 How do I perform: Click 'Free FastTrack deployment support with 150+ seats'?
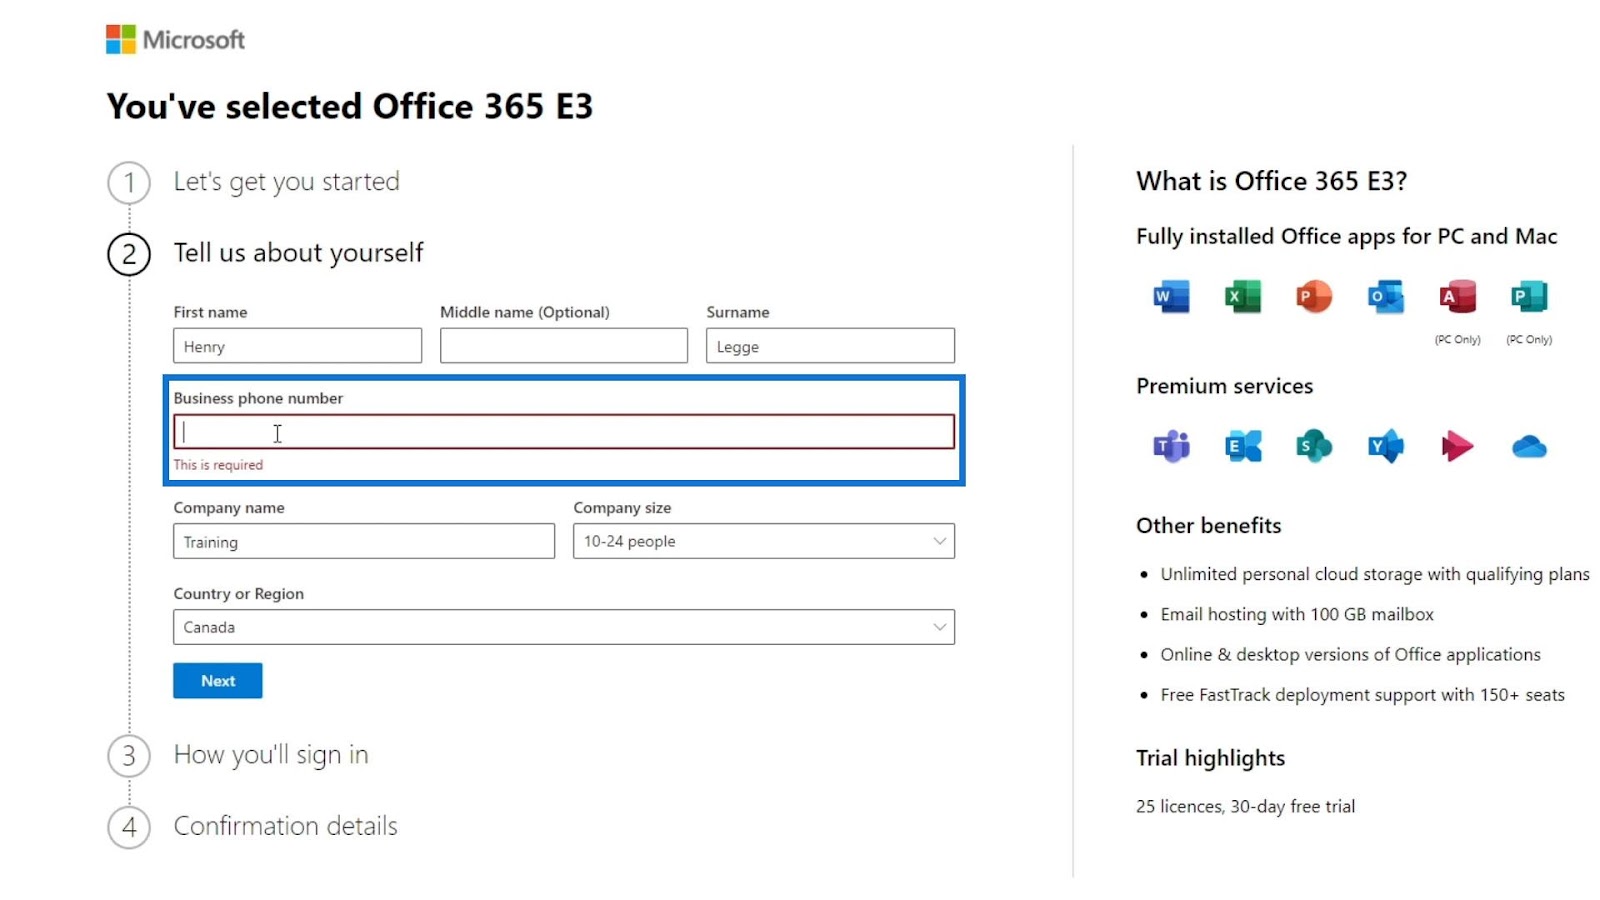pos(1363,695)
